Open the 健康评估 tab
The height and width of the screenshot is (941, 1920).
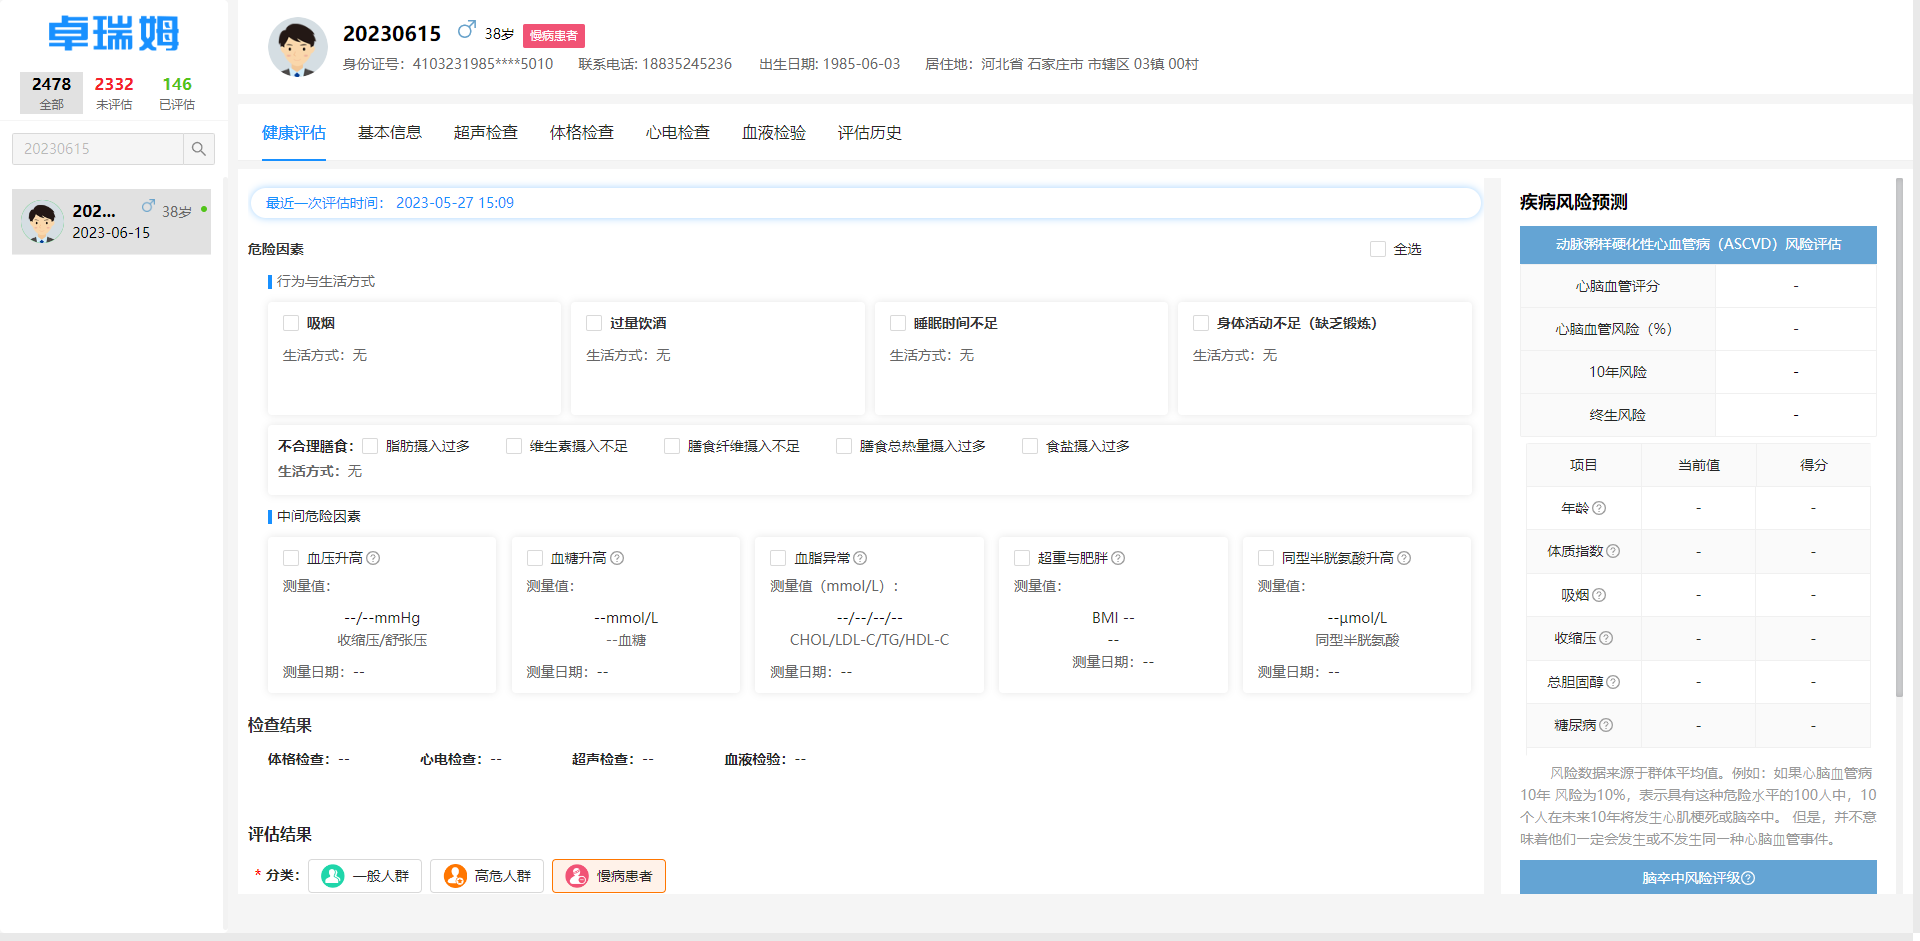click(x=294, y=133)
